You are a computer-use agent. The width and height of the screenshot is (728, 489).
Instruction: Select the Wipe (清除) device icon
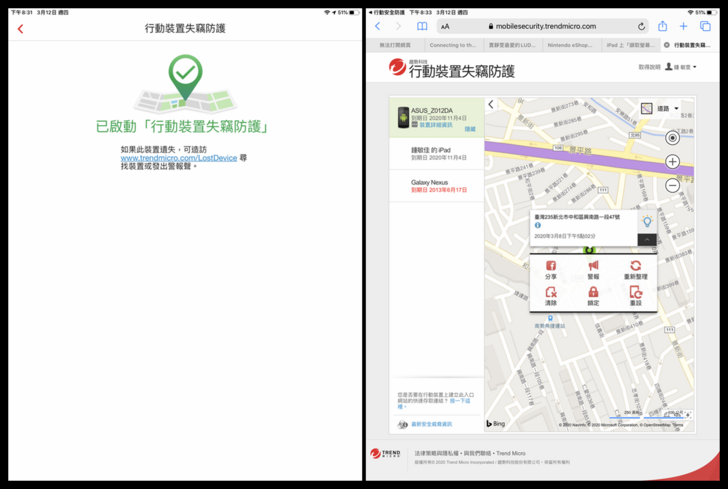coord(551,292)
